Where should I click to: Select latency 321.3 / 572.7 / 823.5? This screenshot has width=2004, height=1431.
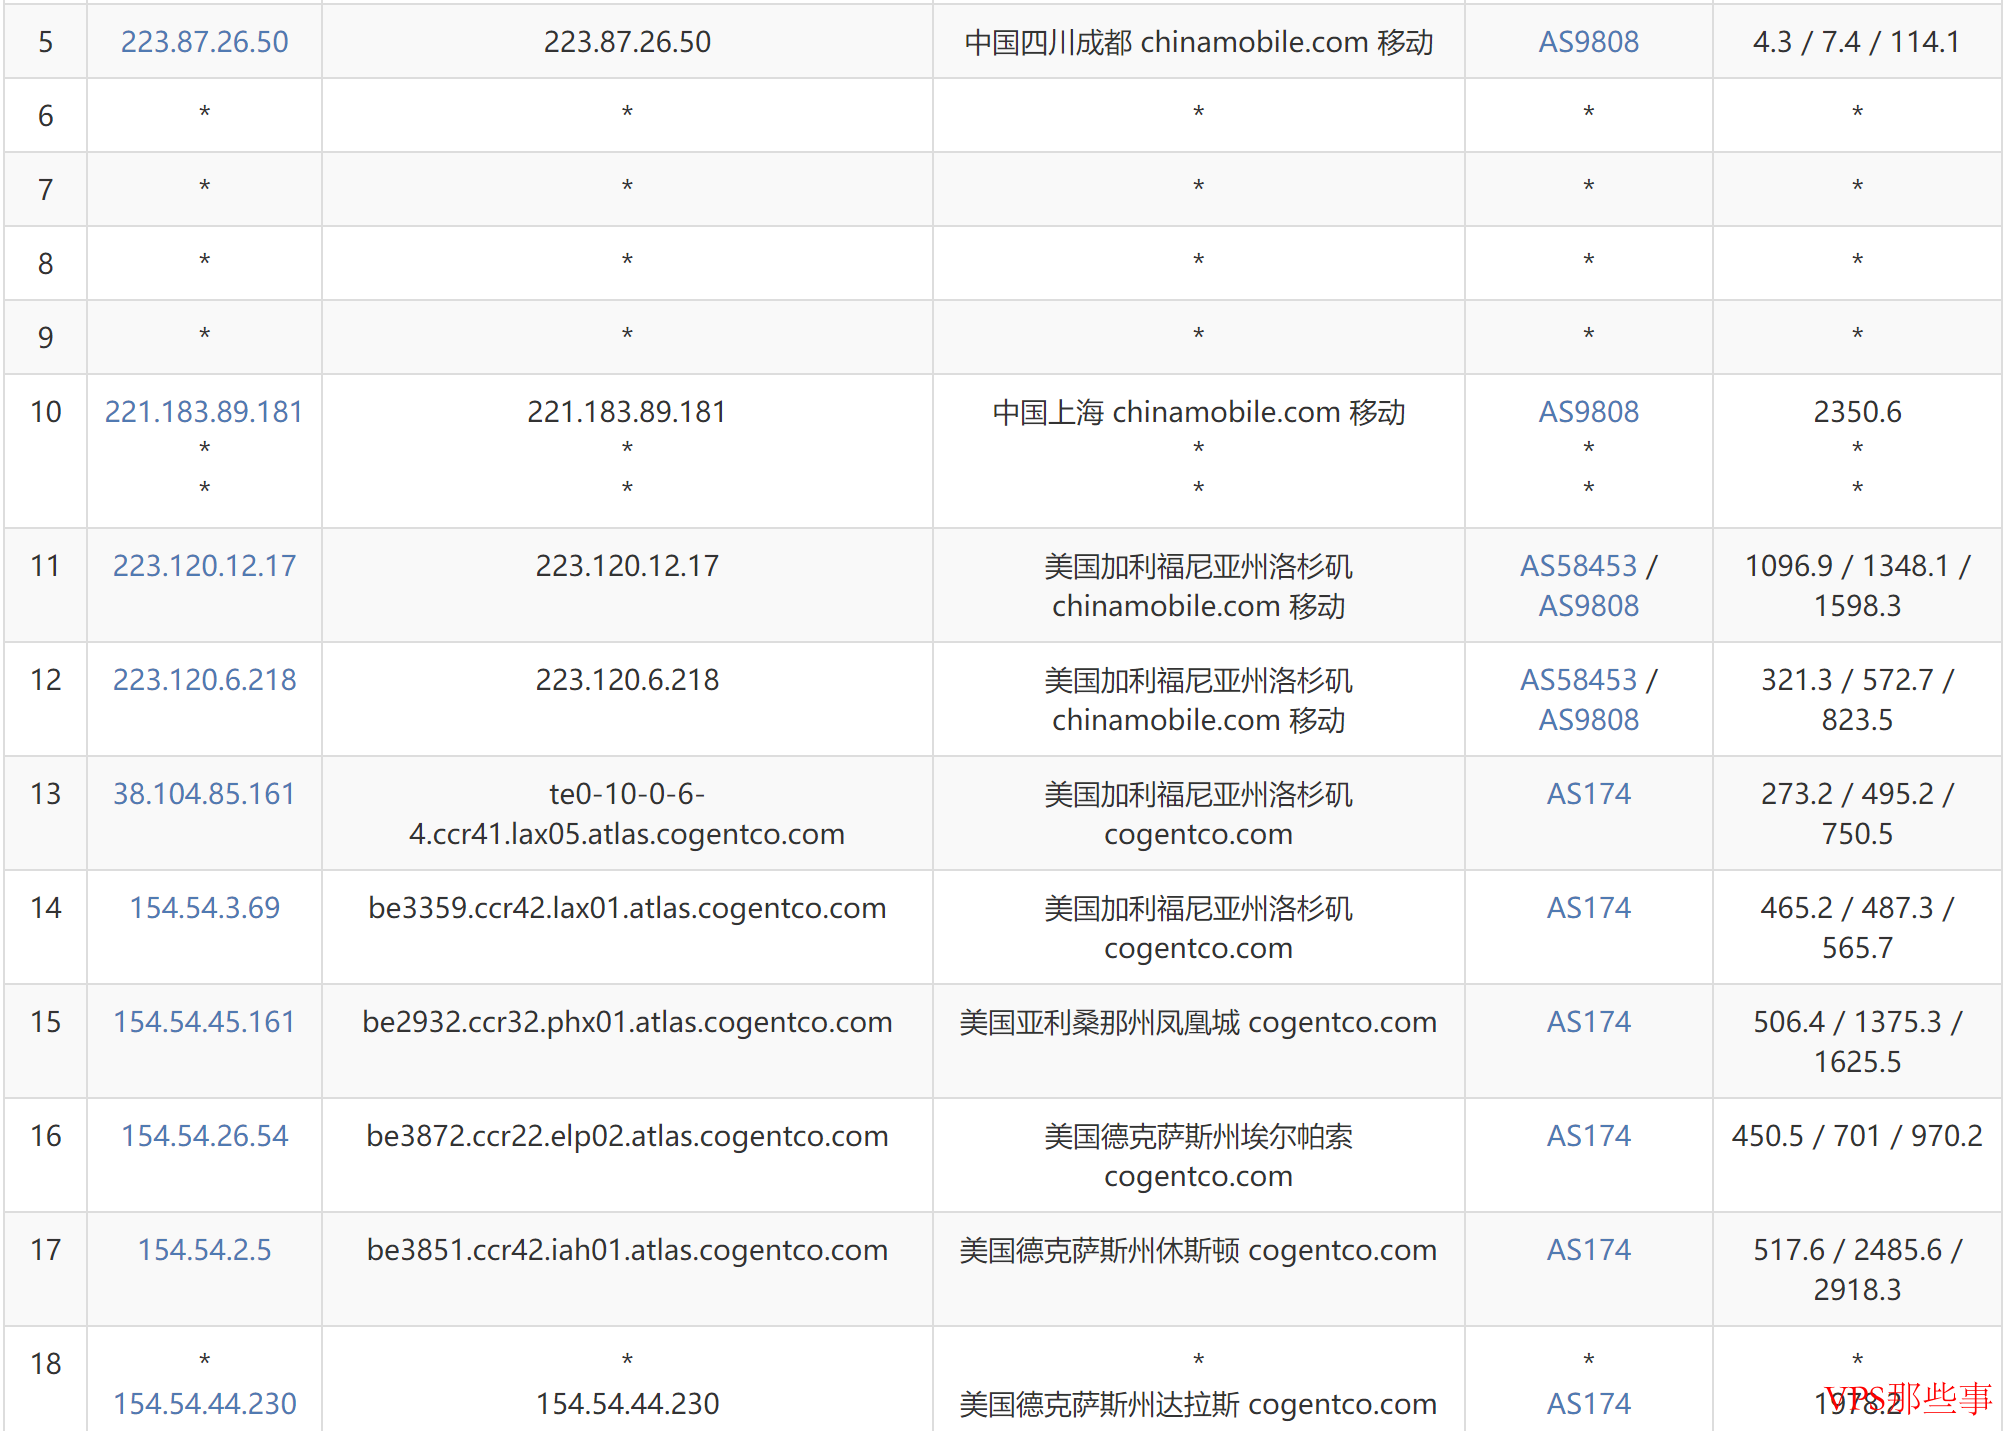pyautogui.click(x=1857, y=700)
